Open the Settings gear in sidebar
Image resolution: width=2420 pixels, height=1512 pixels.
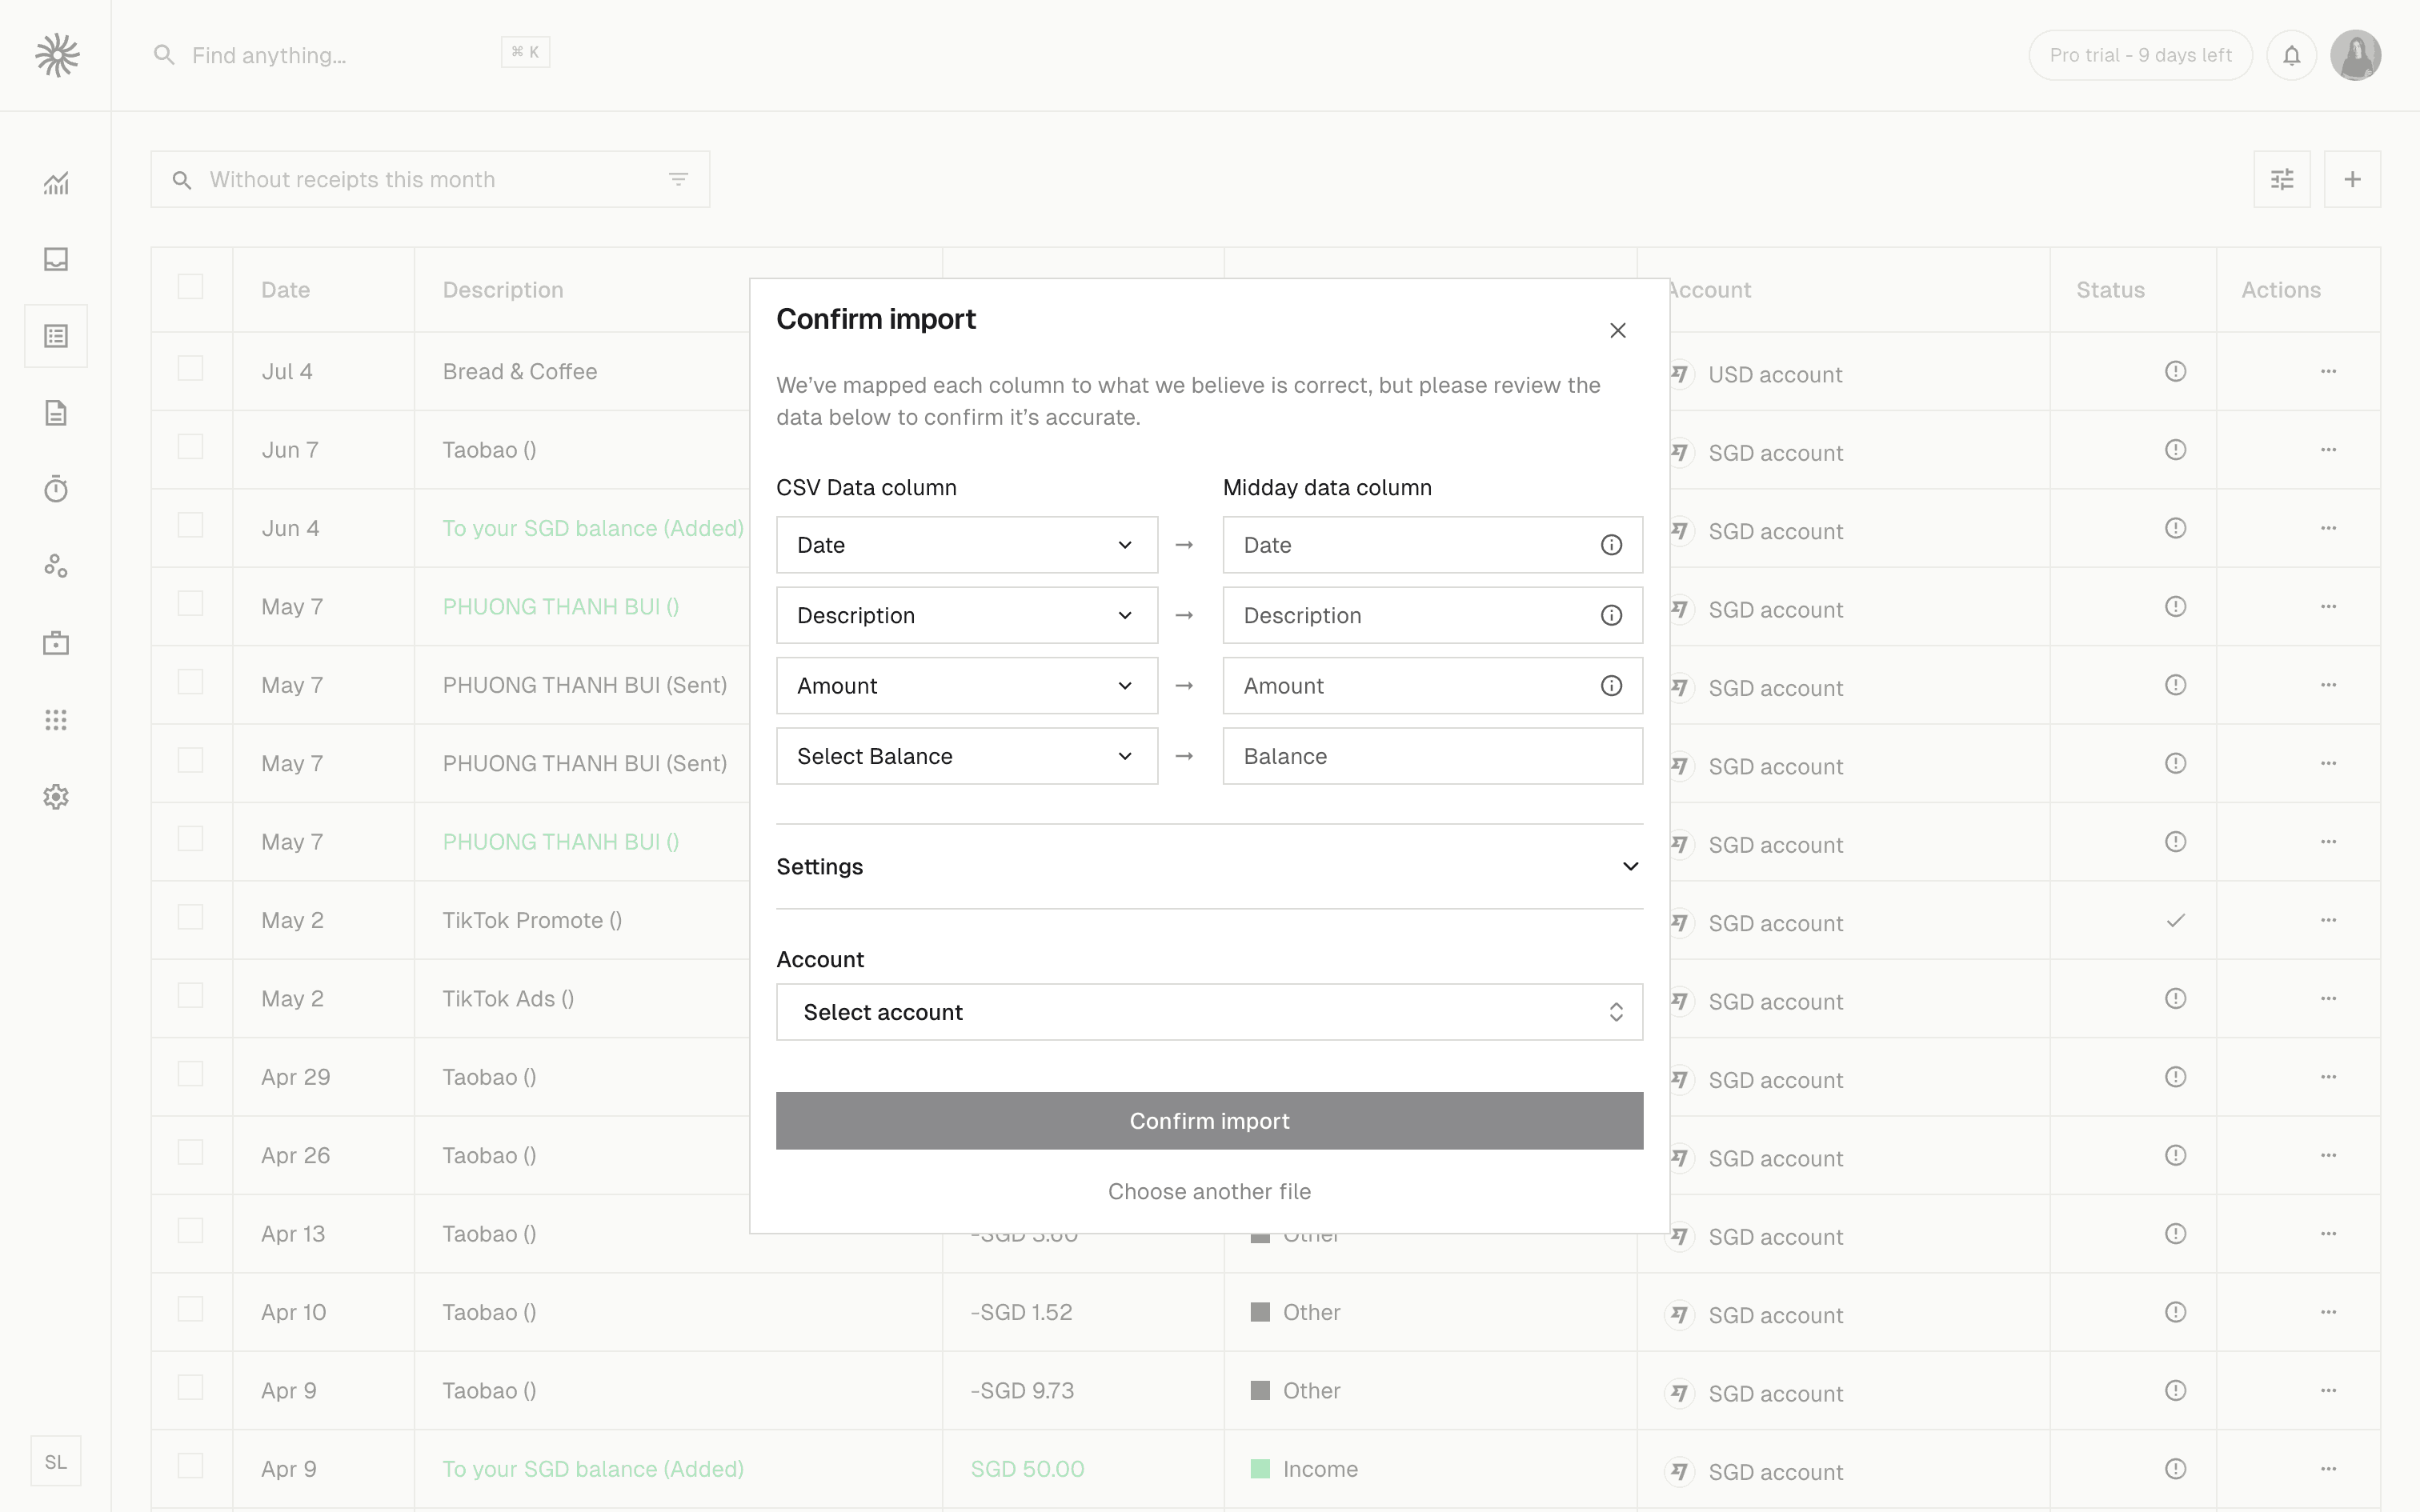pos(56,797)
